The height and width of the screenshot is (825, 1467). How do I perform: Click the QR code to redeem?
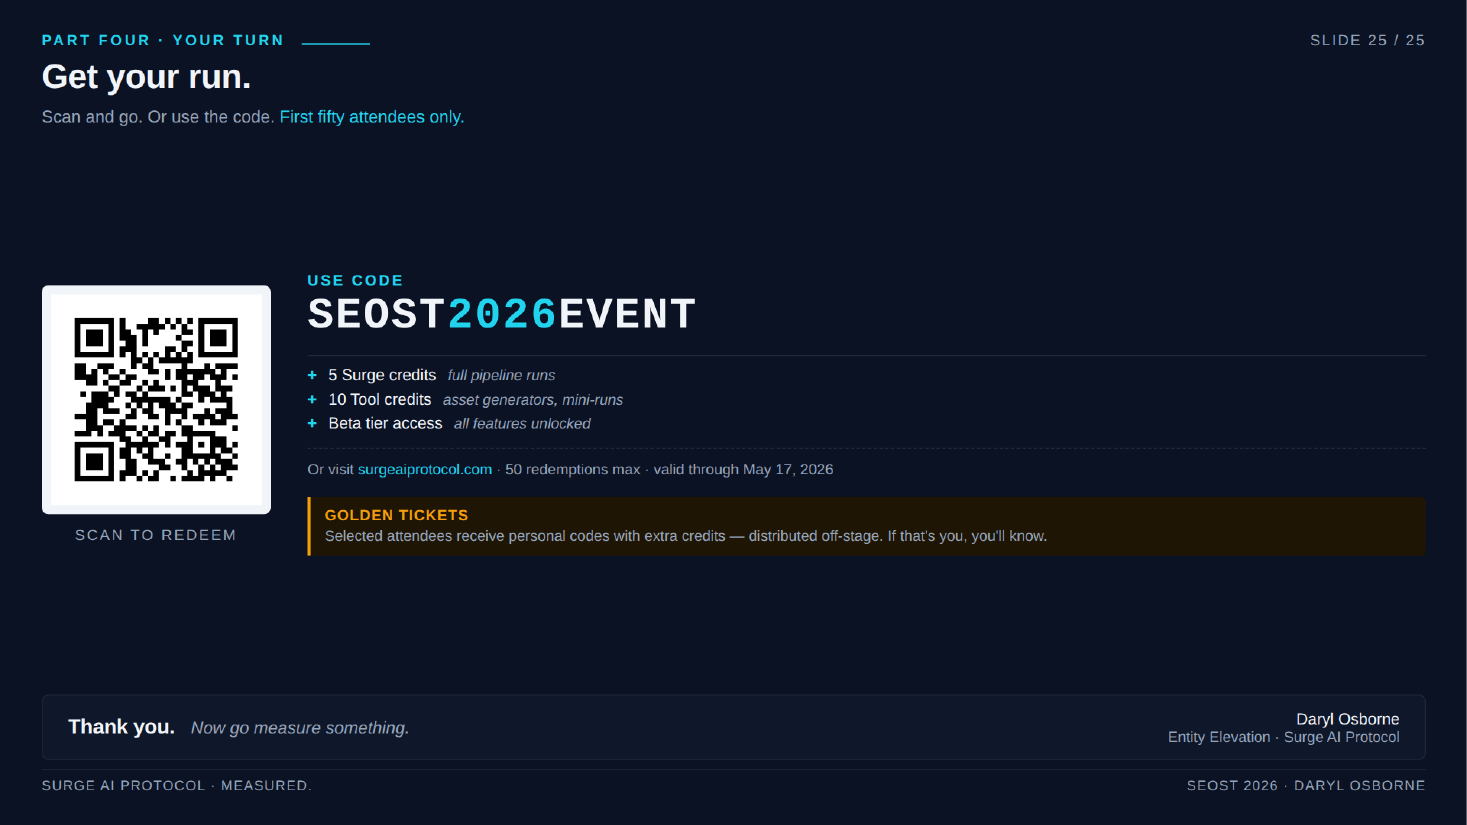click(156, 399)
